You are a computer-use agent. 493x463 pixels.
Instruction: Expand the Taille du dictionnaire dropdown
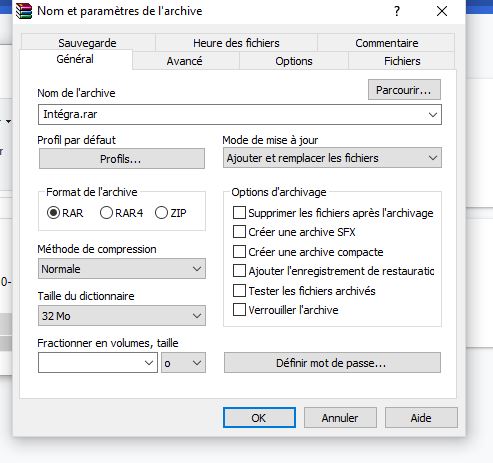122,316
